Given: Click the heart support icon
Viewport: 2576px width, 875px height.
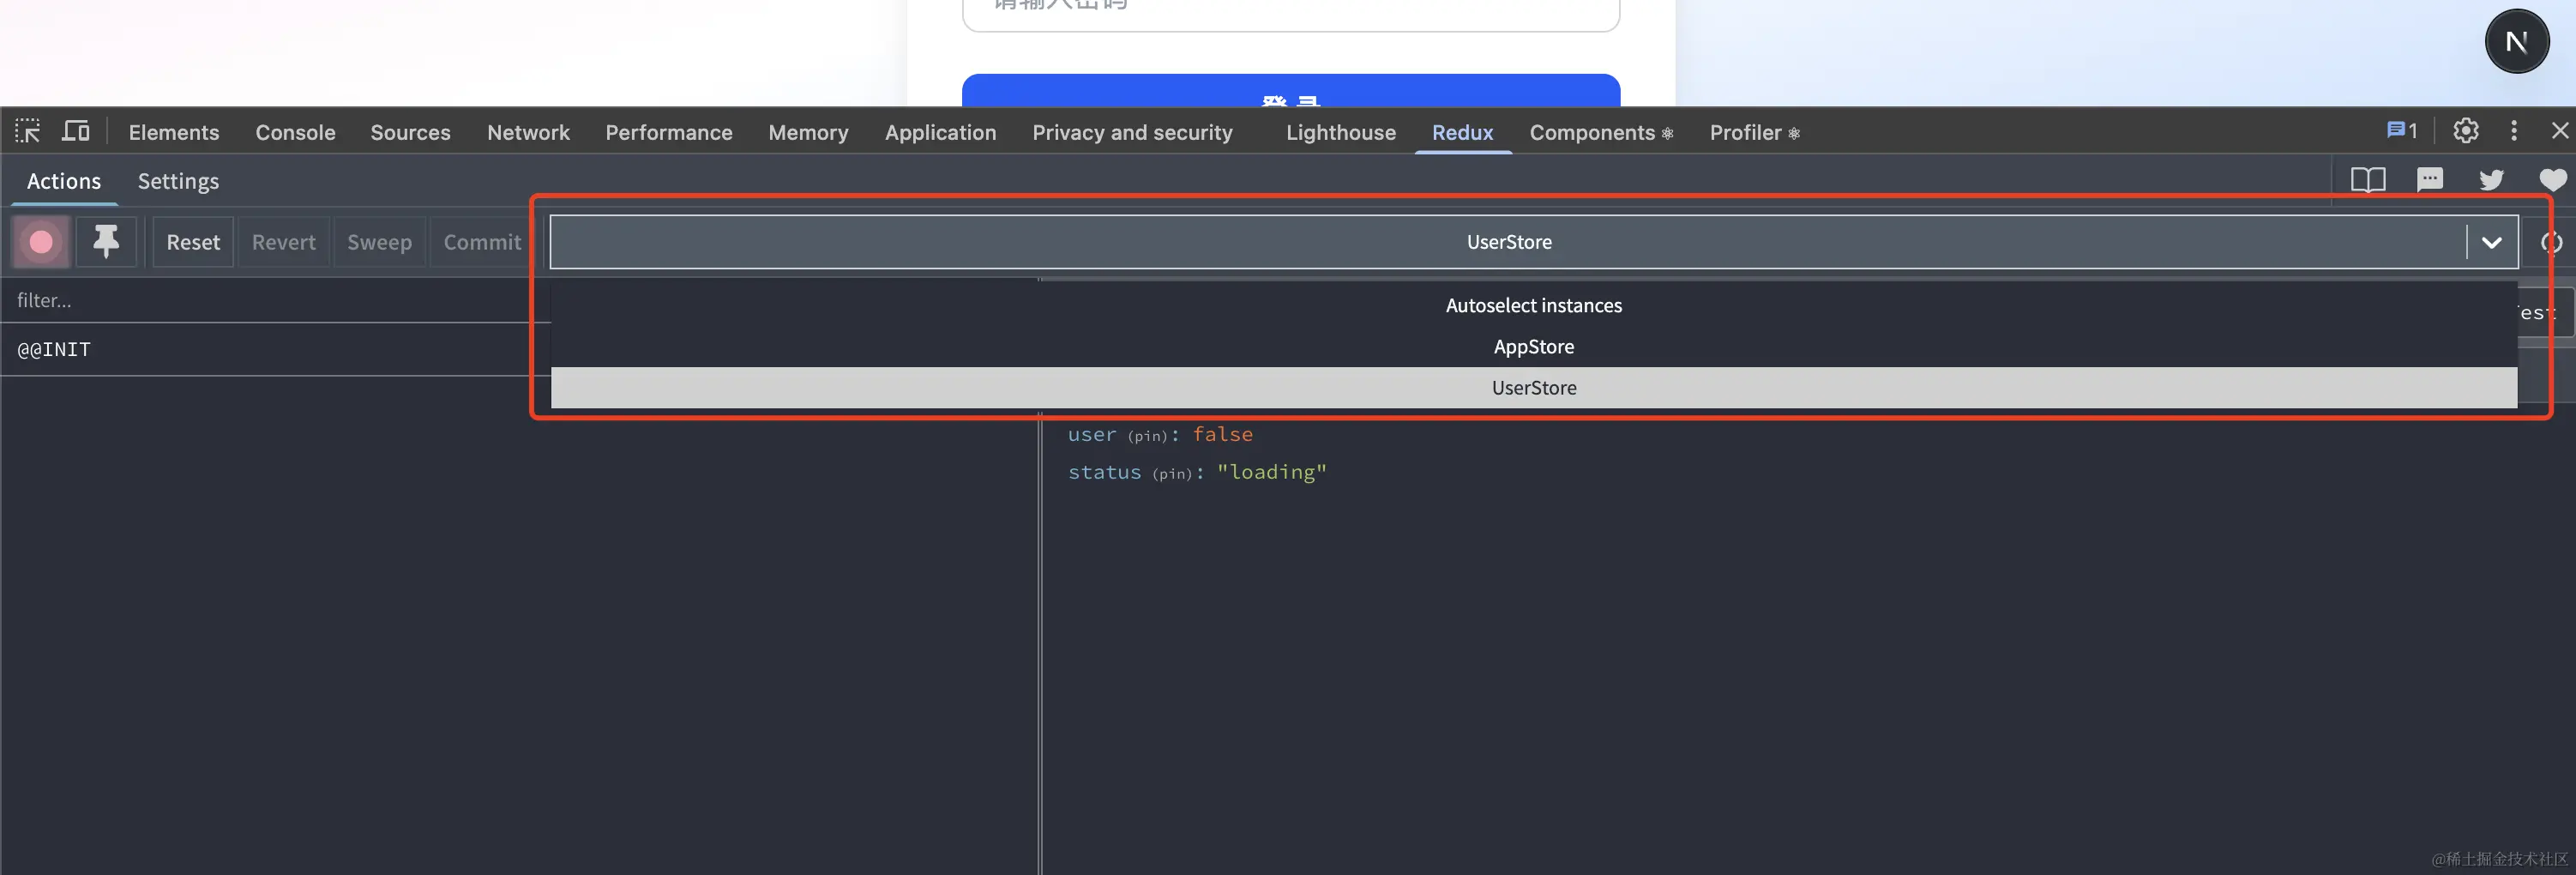Looking at the screenshot, I should click(2552, 180).
